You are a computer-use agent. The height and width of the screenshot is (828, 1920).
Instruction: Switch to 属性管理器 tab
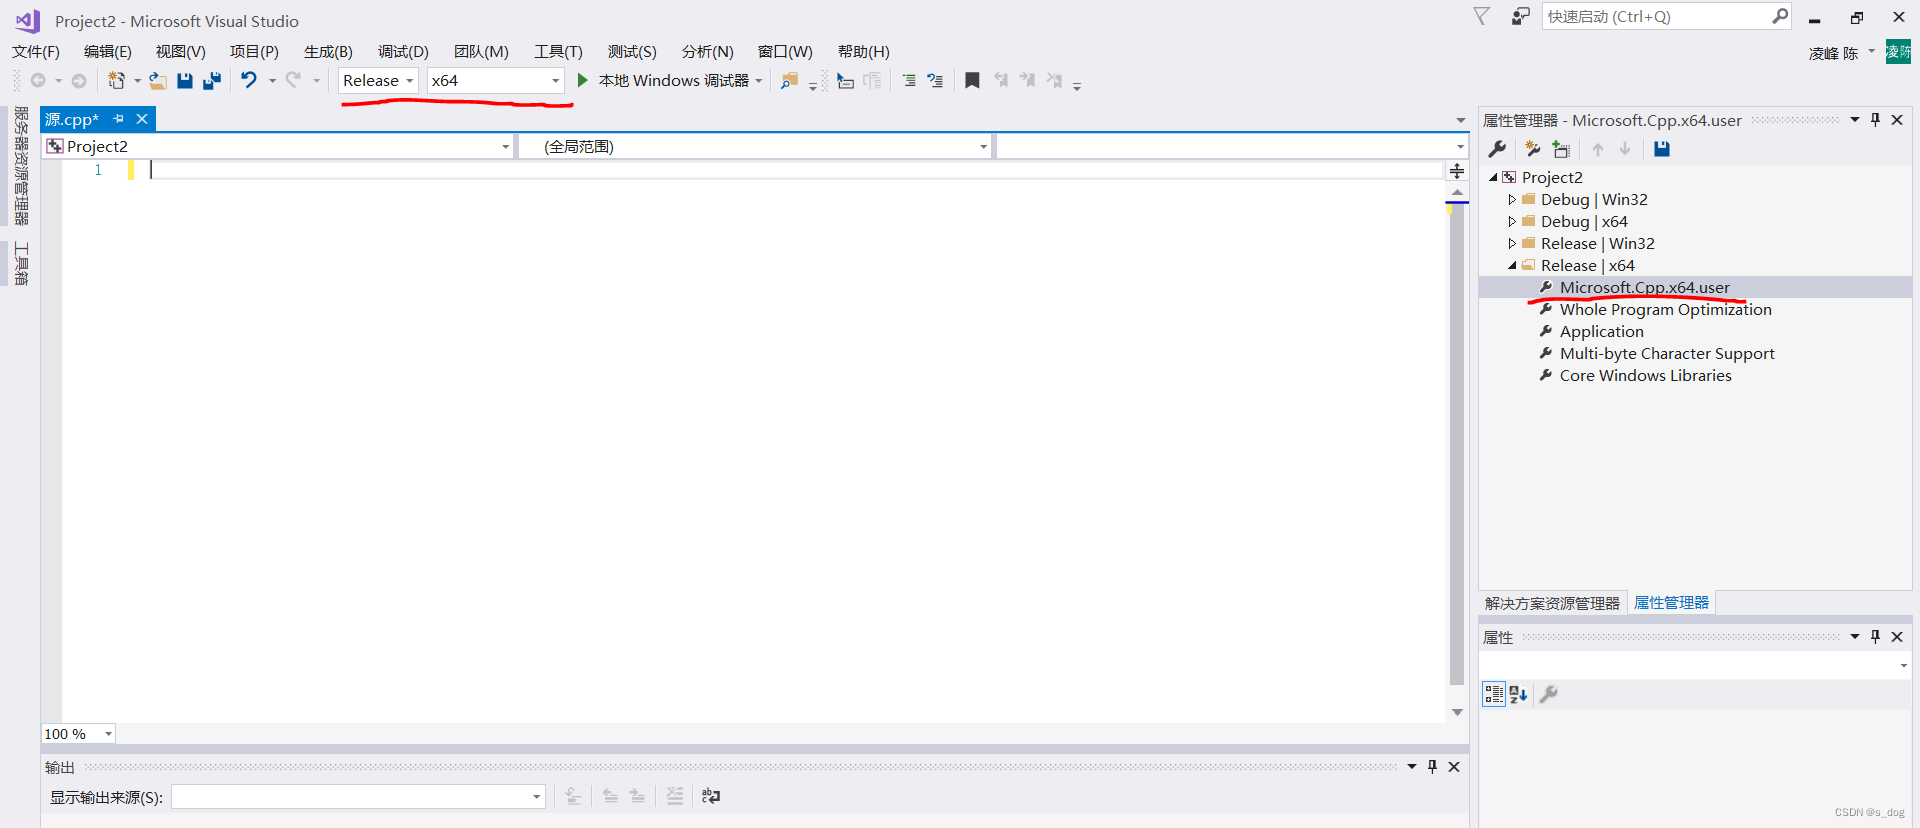tap(1671, 603)
